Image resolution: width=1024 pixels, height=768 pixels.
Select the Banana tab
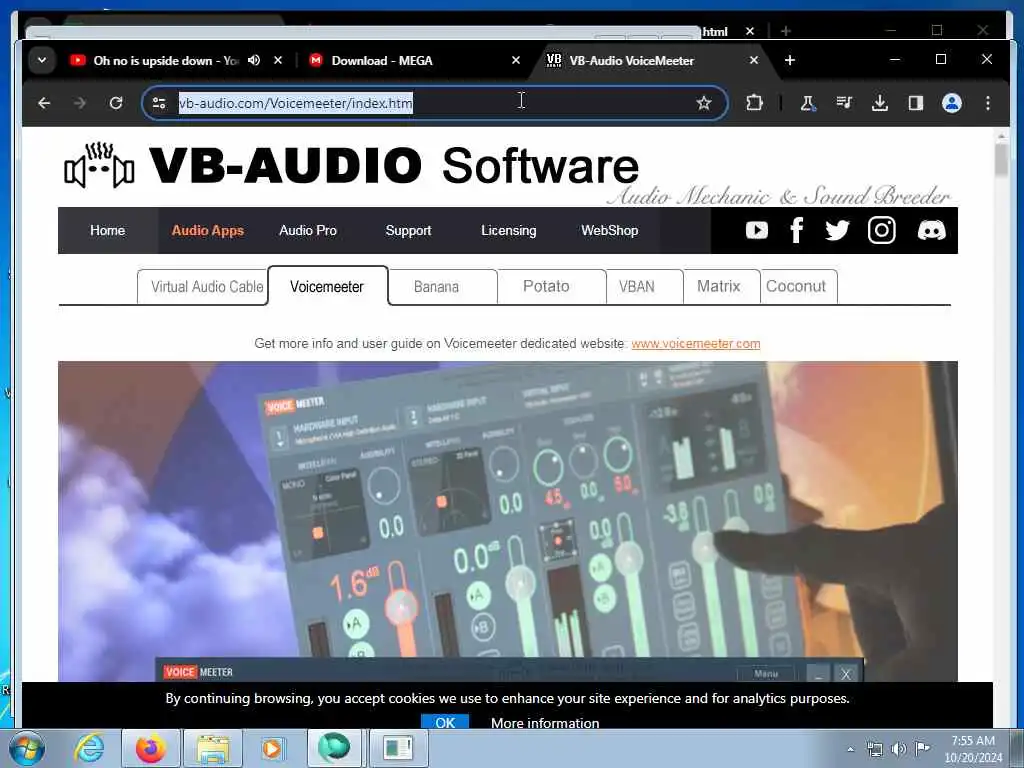tap(443, 287)
